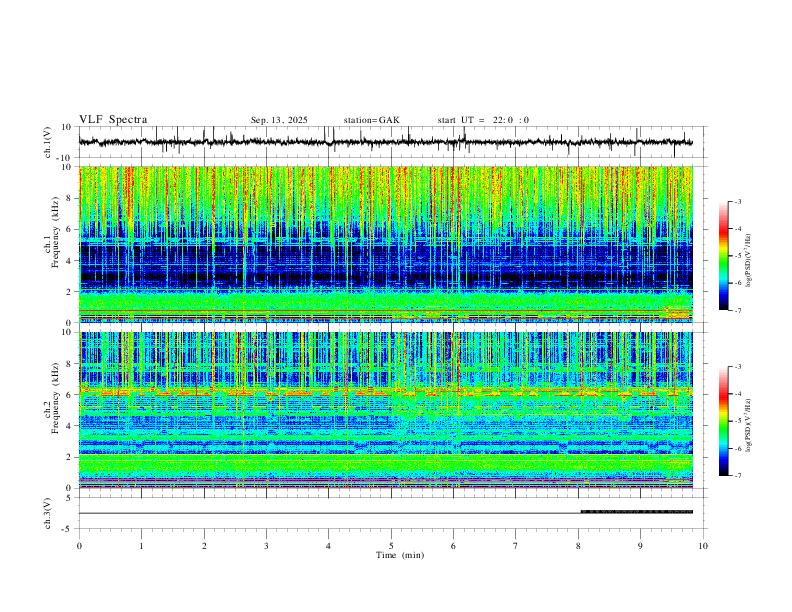Click the 'station=GAK' label
The image size is (792, 612).
point(372,120)
